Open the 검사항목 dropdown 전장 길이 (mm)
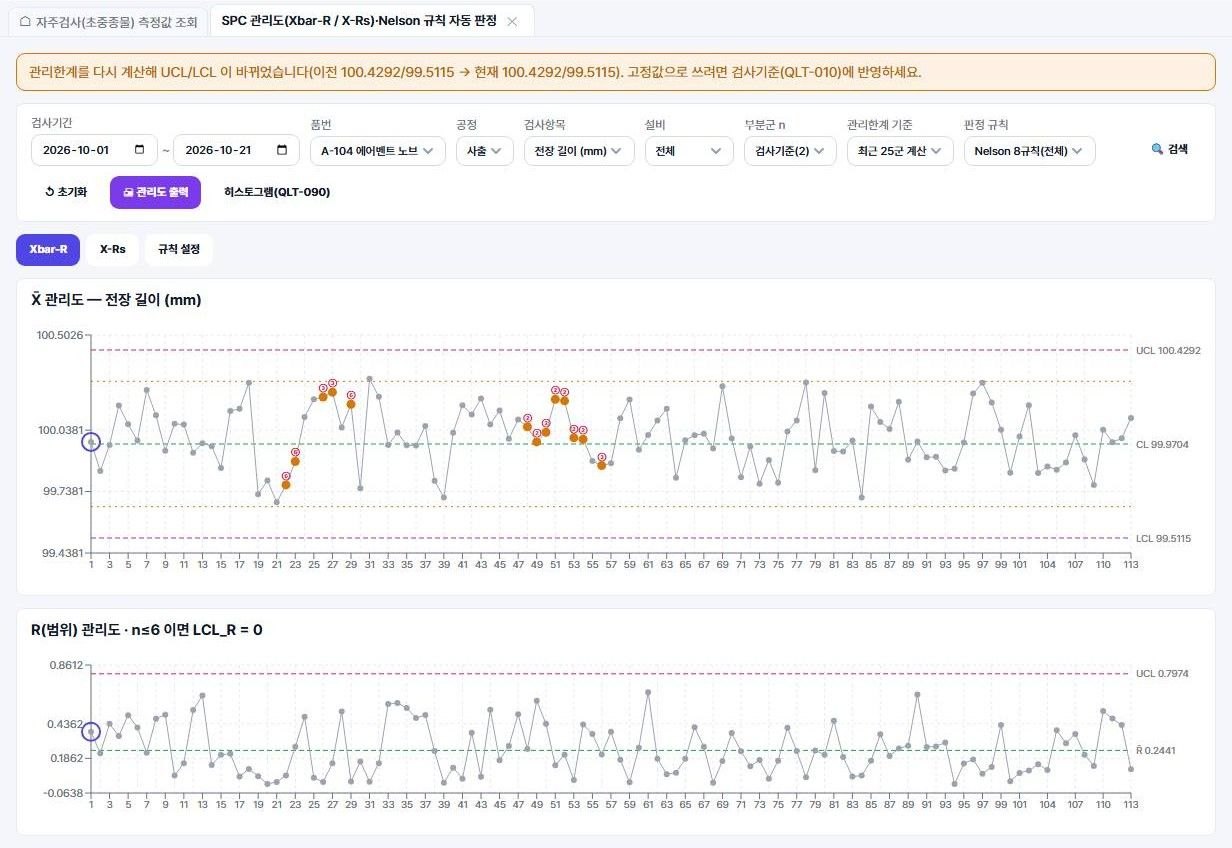 579,151
